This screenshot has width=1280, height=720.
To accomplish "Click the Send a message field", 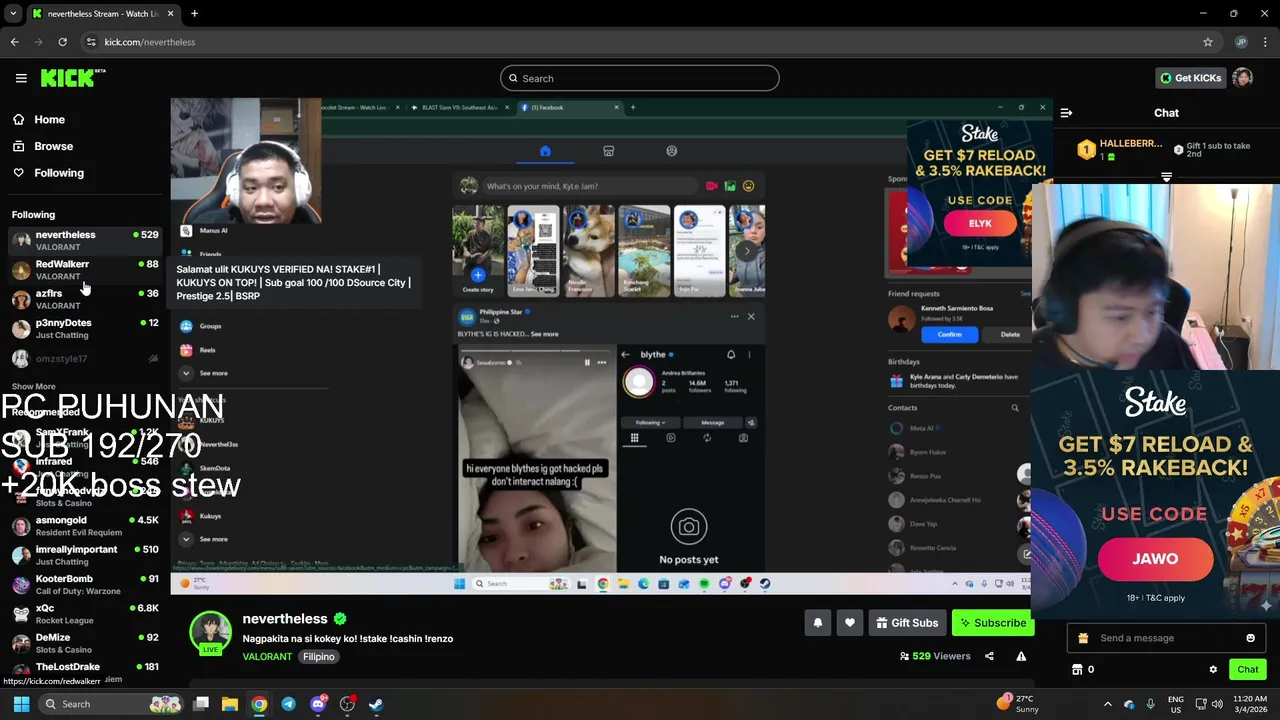I will [x=1164, y=638].
